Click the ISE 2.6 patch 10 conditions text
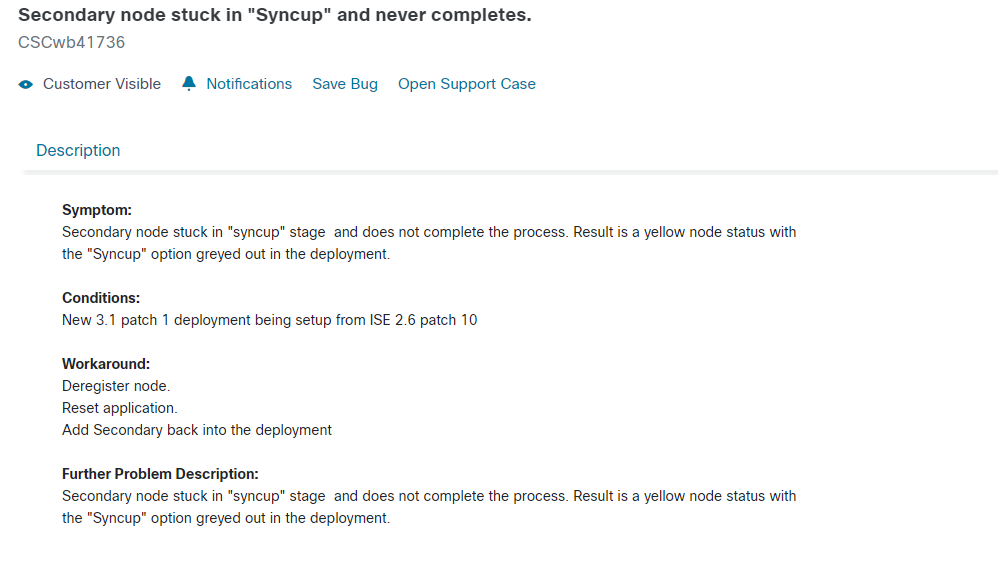 [x=269, y=320]
